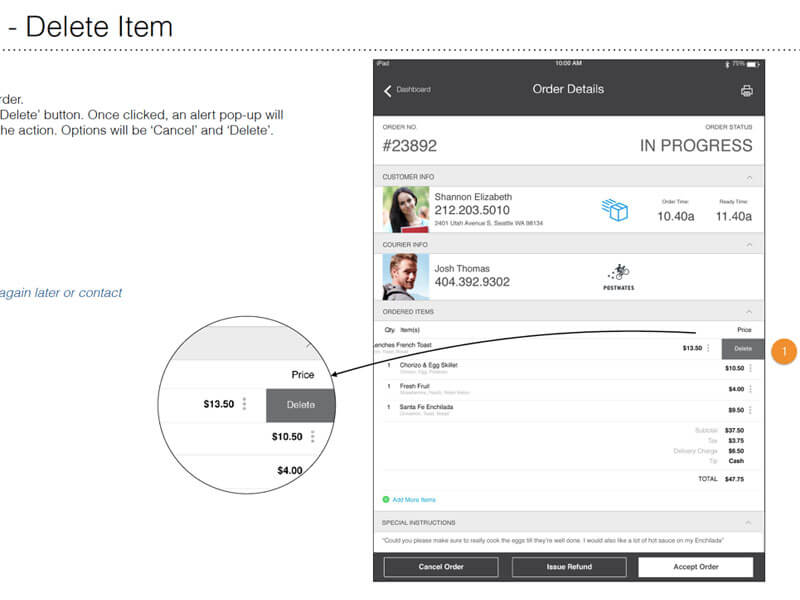This screenshot has width=800, height=600.
Task: Tap the back arrow next to Dashboard
Action: click(x=388, y=89)
